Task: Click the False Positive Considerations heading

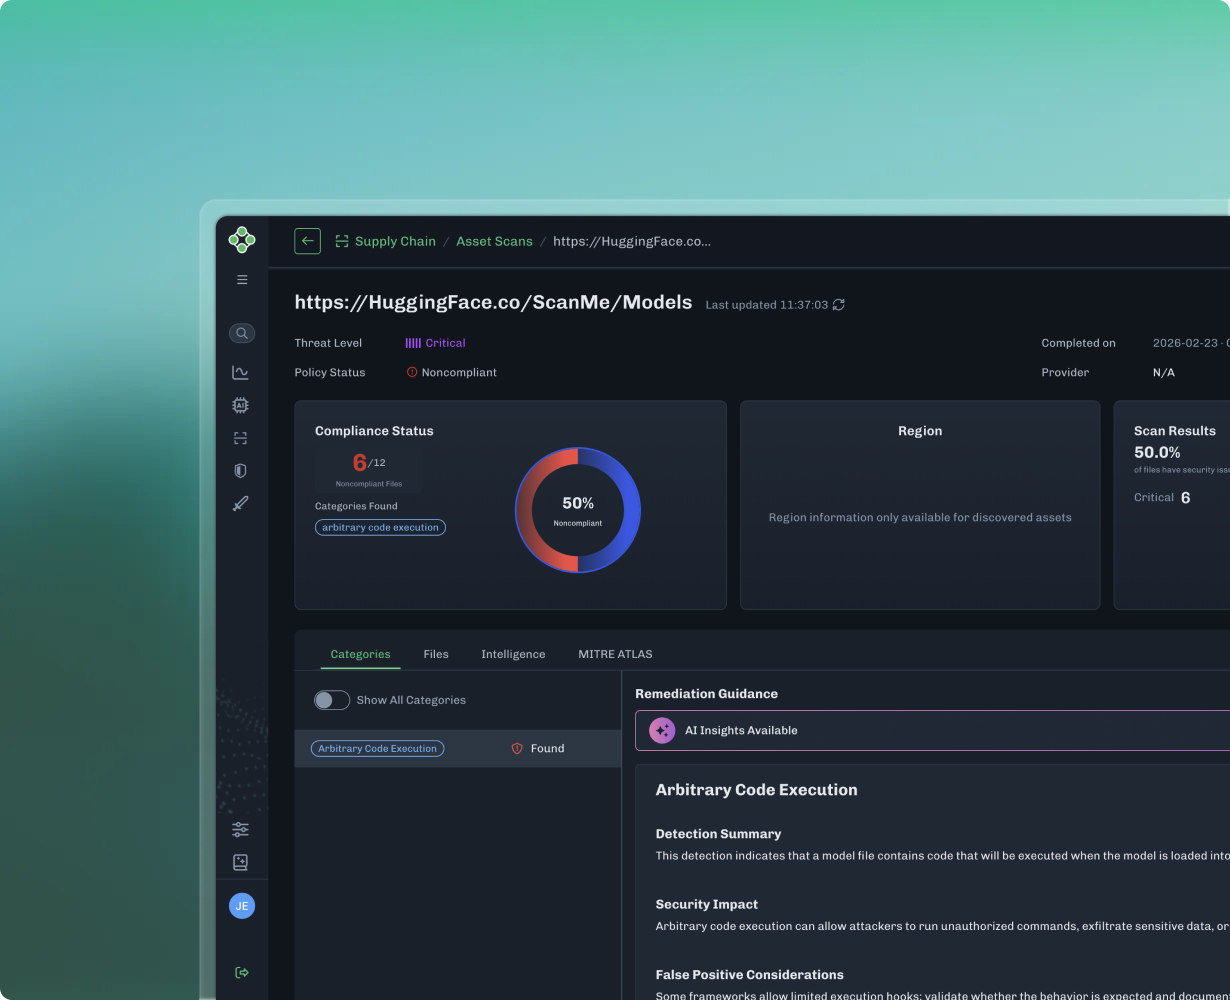Action: coord(750,974)
